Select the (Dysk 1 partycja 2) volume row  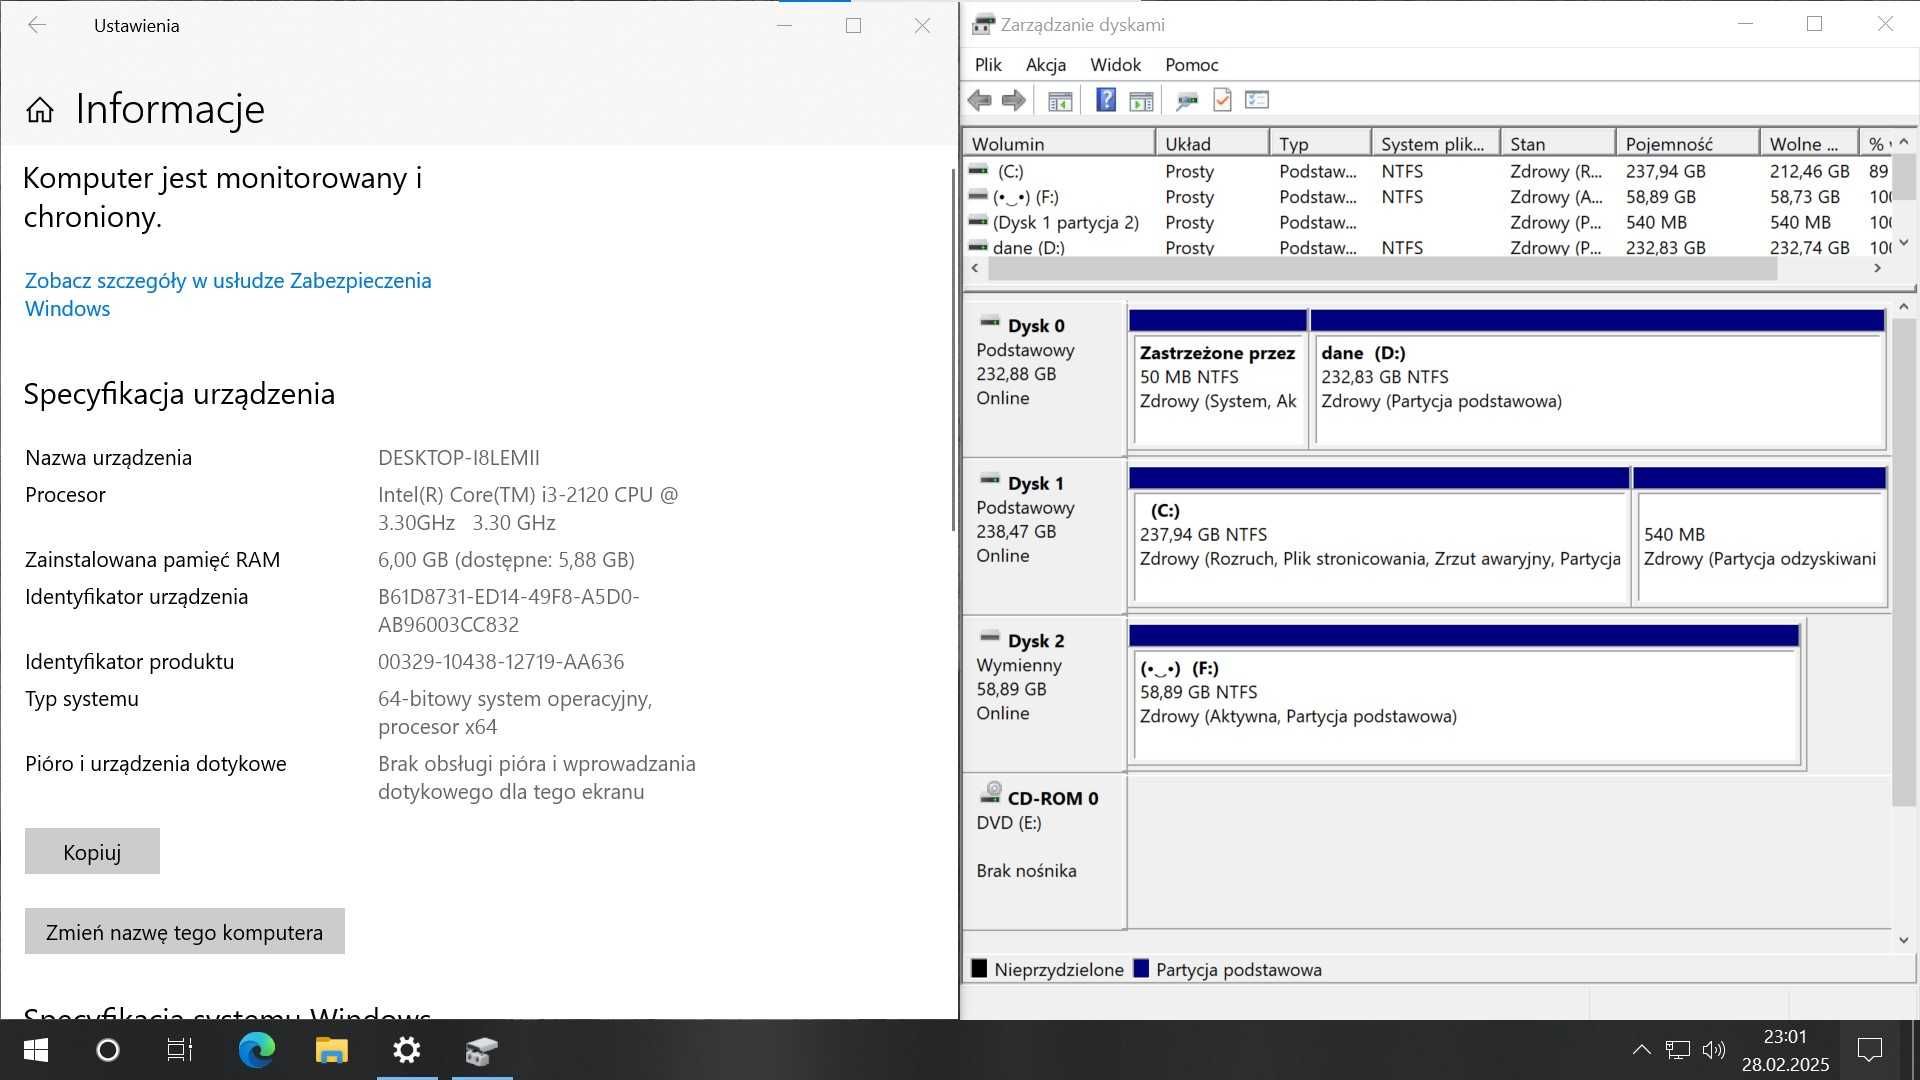1428,223
